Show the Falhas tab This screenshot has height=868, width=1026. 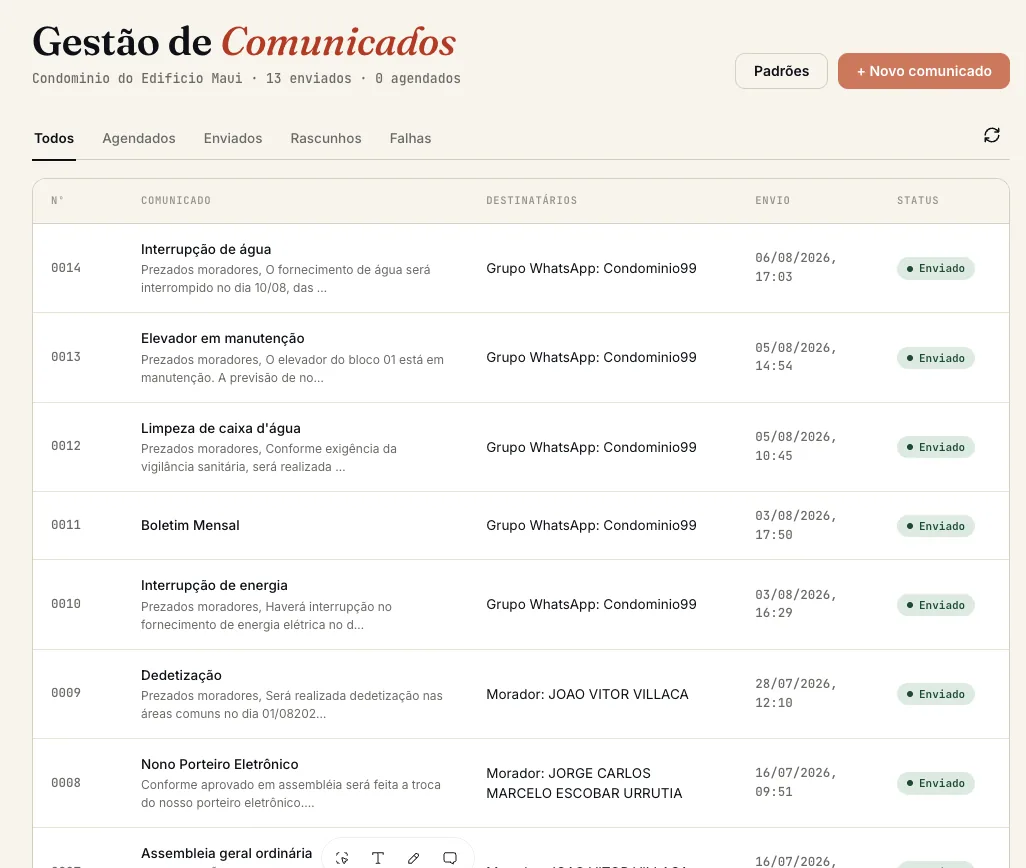[410, 139]
